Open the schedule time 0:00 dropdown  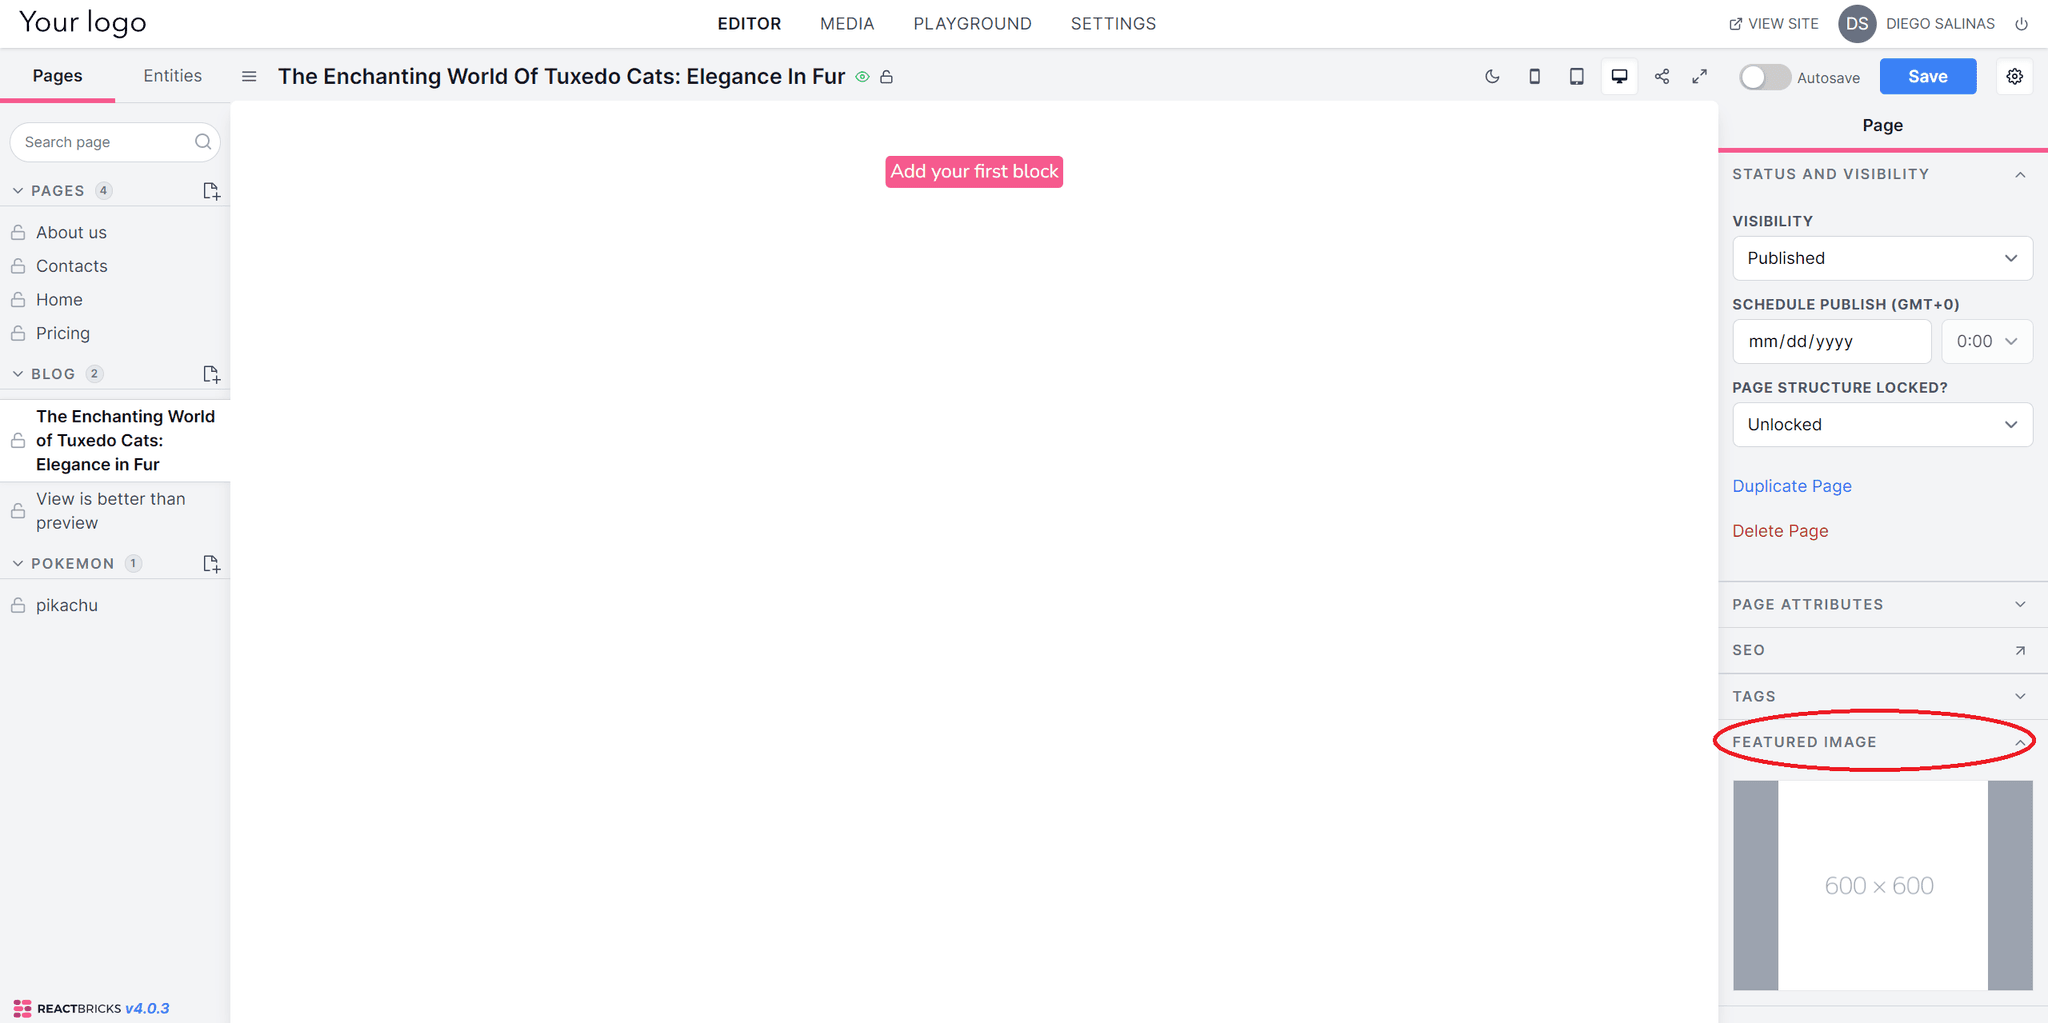[1987, 341]
